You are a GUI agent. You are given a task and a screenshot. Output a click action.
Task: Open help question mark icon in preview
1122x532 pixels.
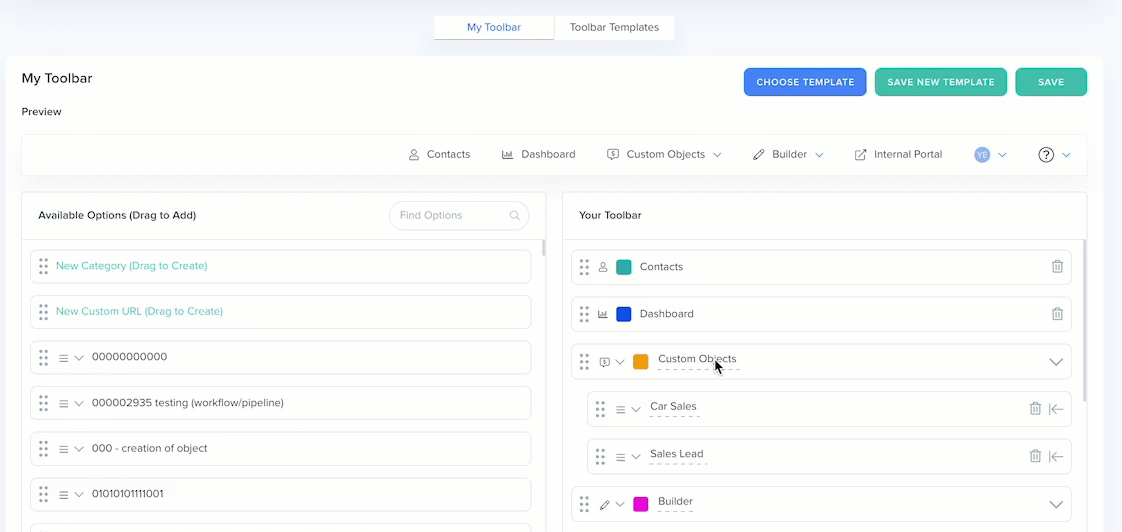(1046, 155)
